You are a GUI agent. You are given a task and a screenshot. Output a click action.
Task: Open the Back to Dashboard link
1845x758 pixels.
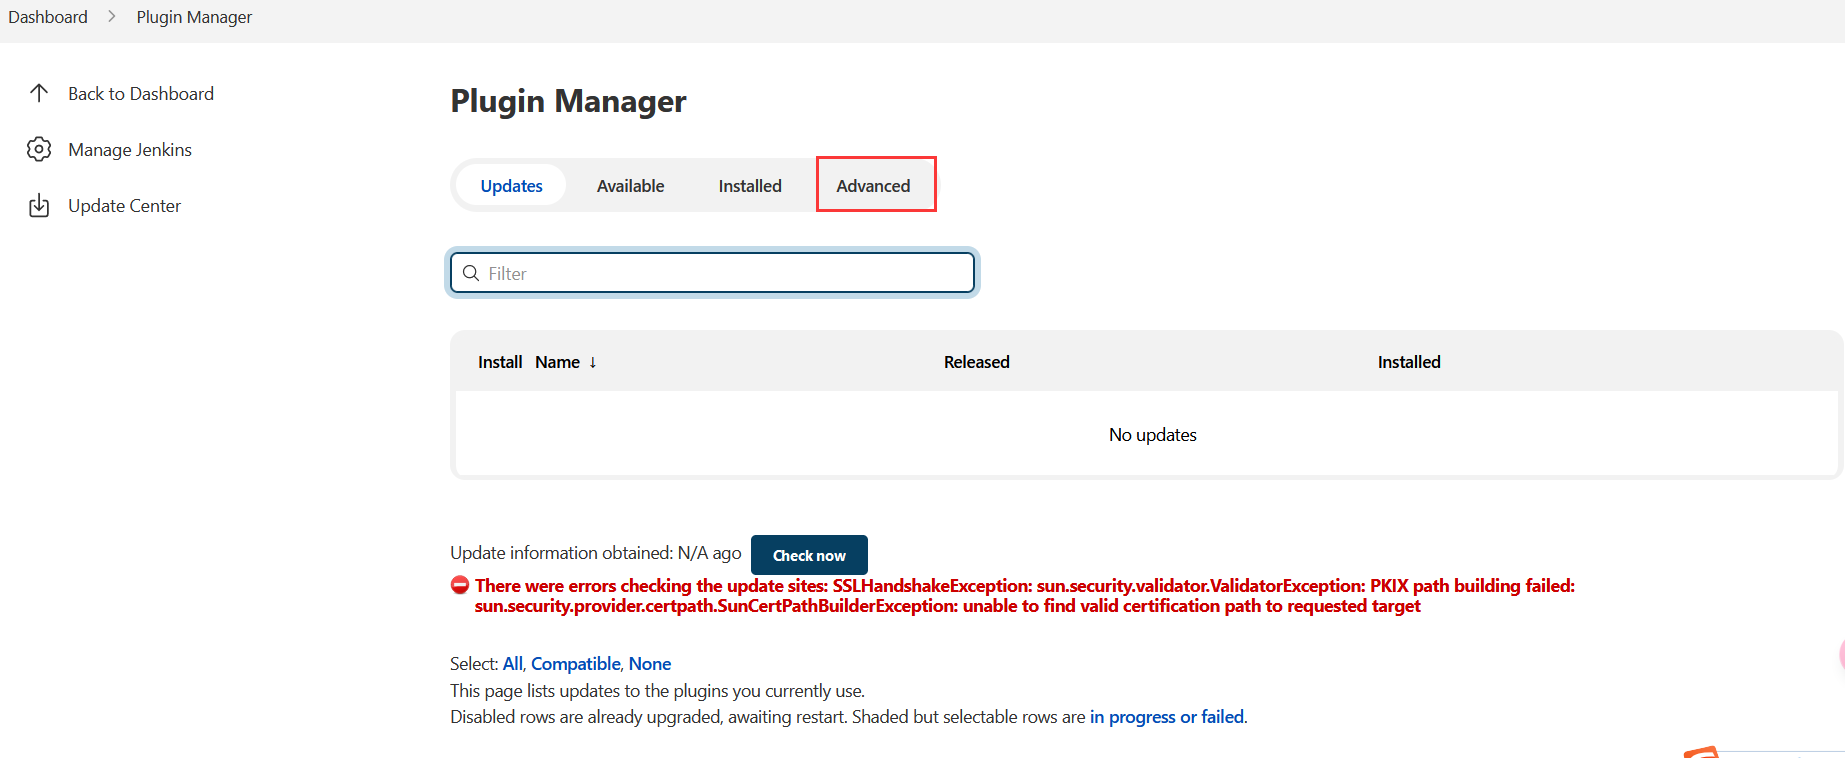point(141,93)
